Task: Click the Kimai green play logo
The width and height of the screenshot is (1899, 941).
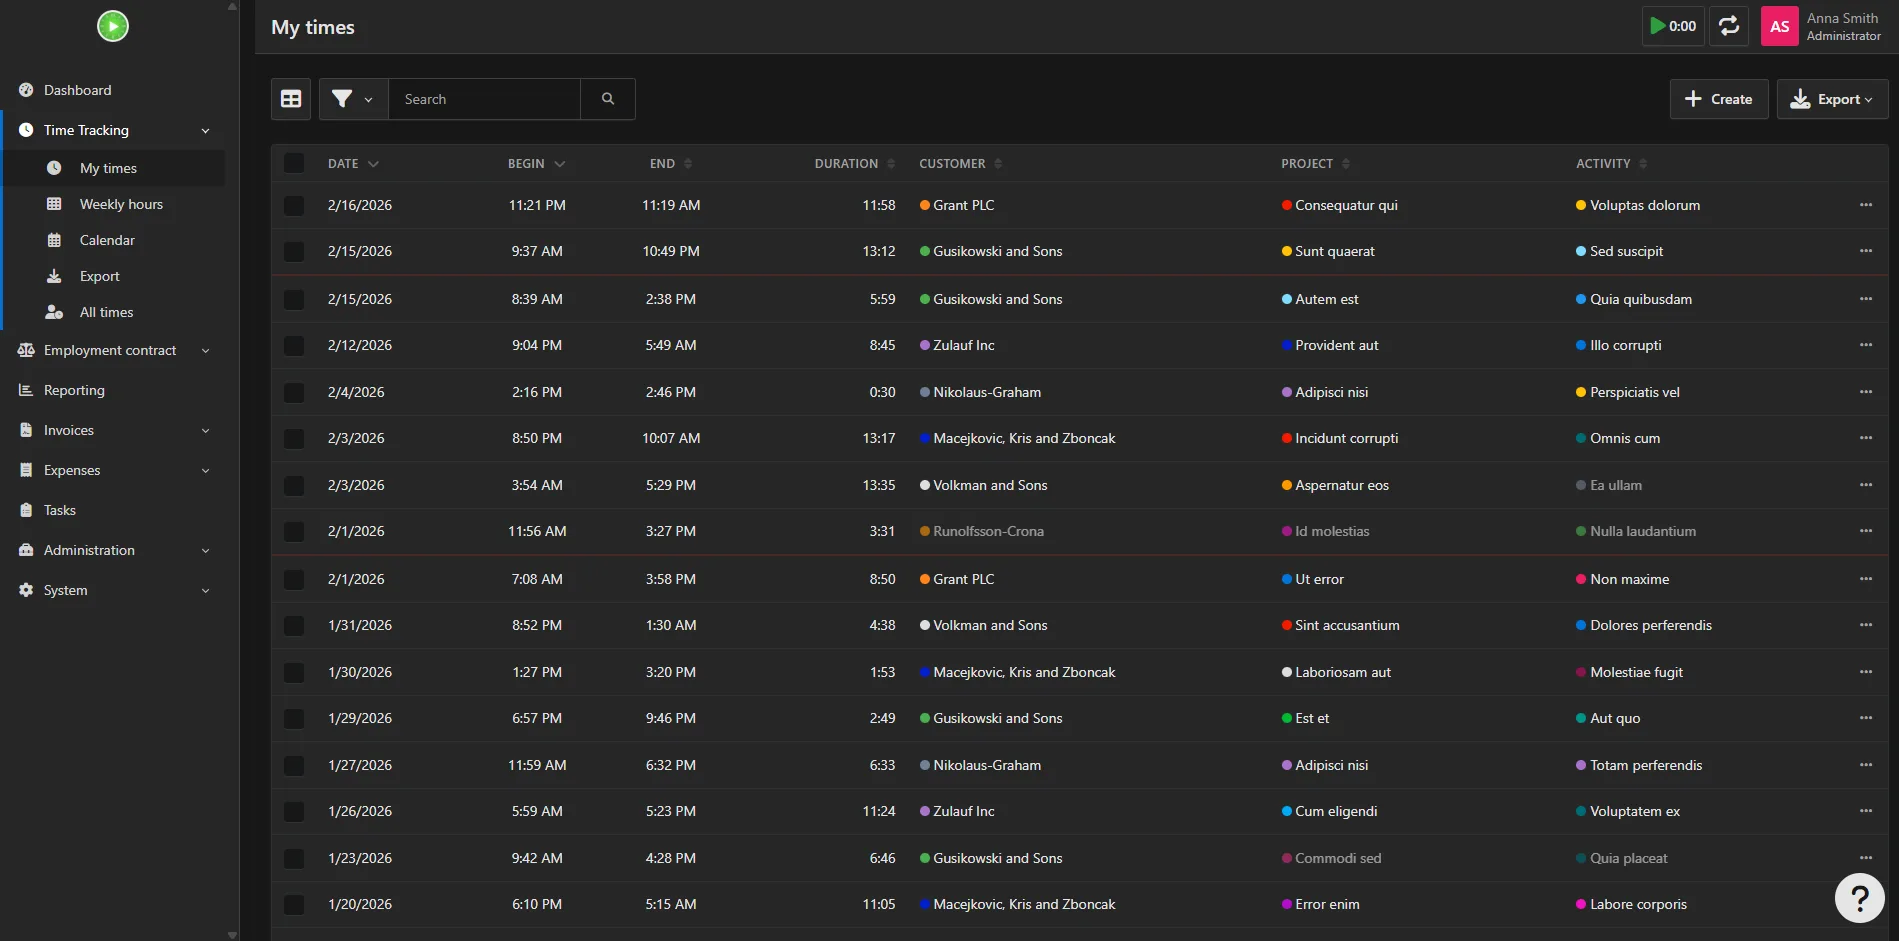Action: coord(113,26)
